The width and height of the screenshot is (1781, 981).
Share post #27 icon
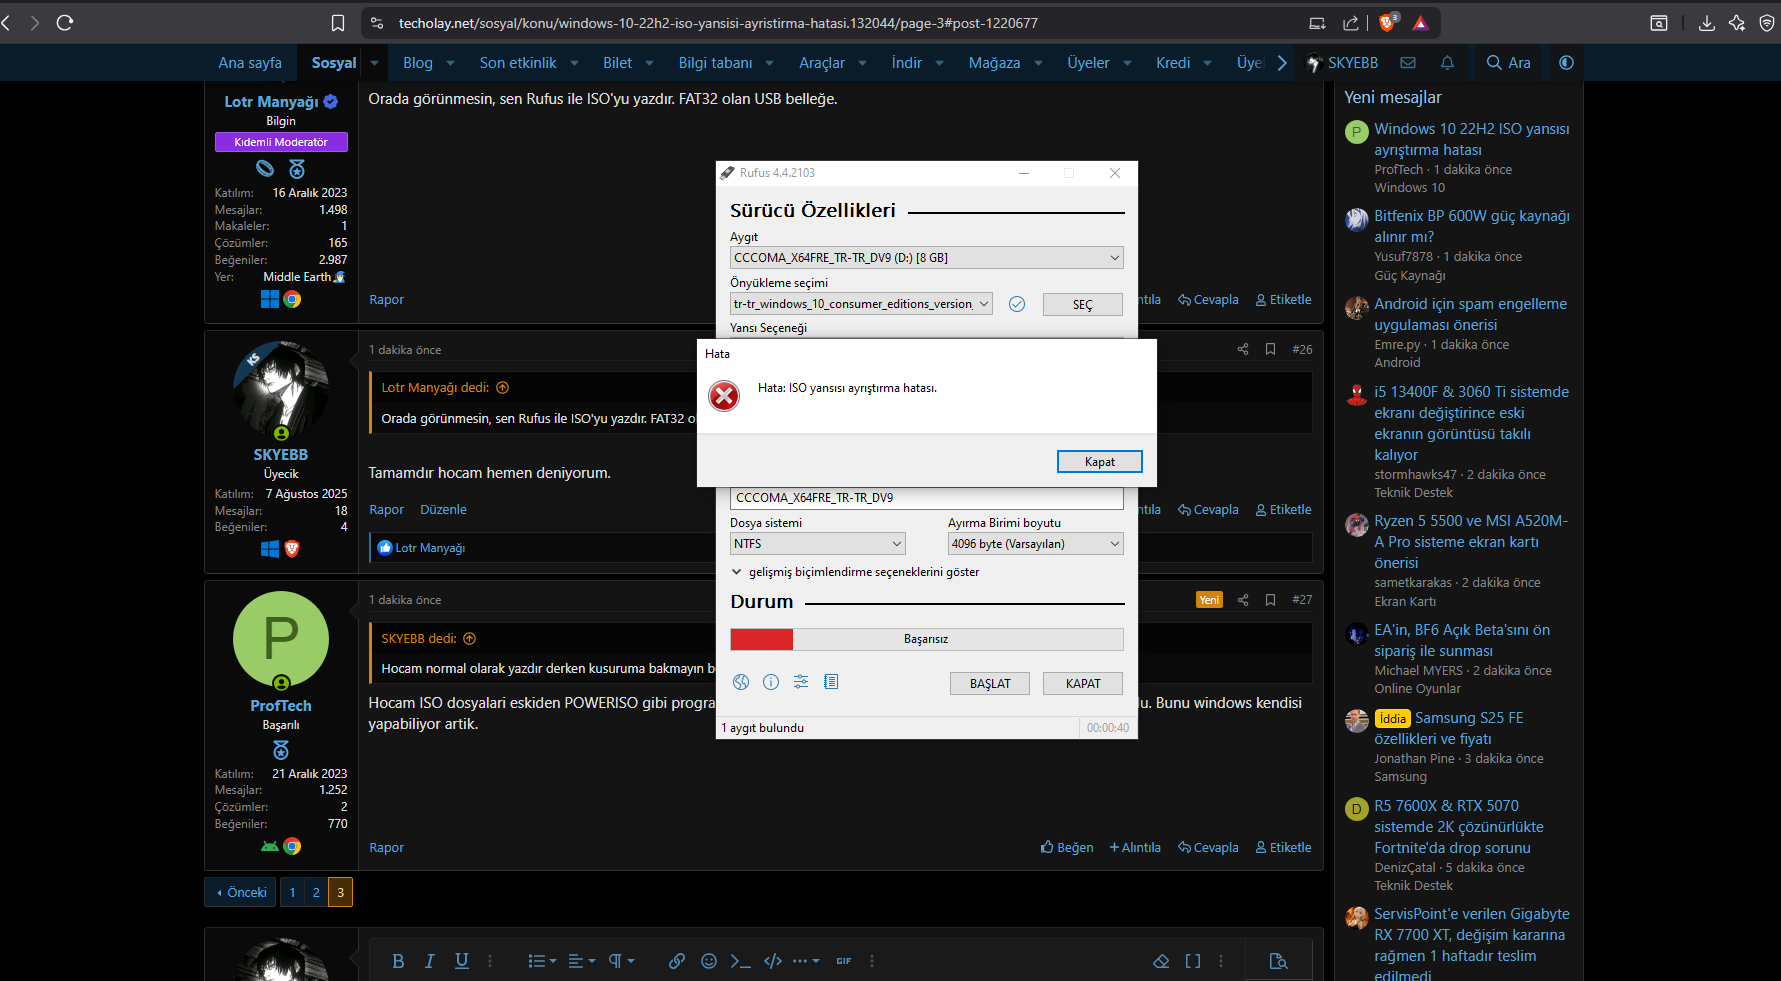[1243, 600]
